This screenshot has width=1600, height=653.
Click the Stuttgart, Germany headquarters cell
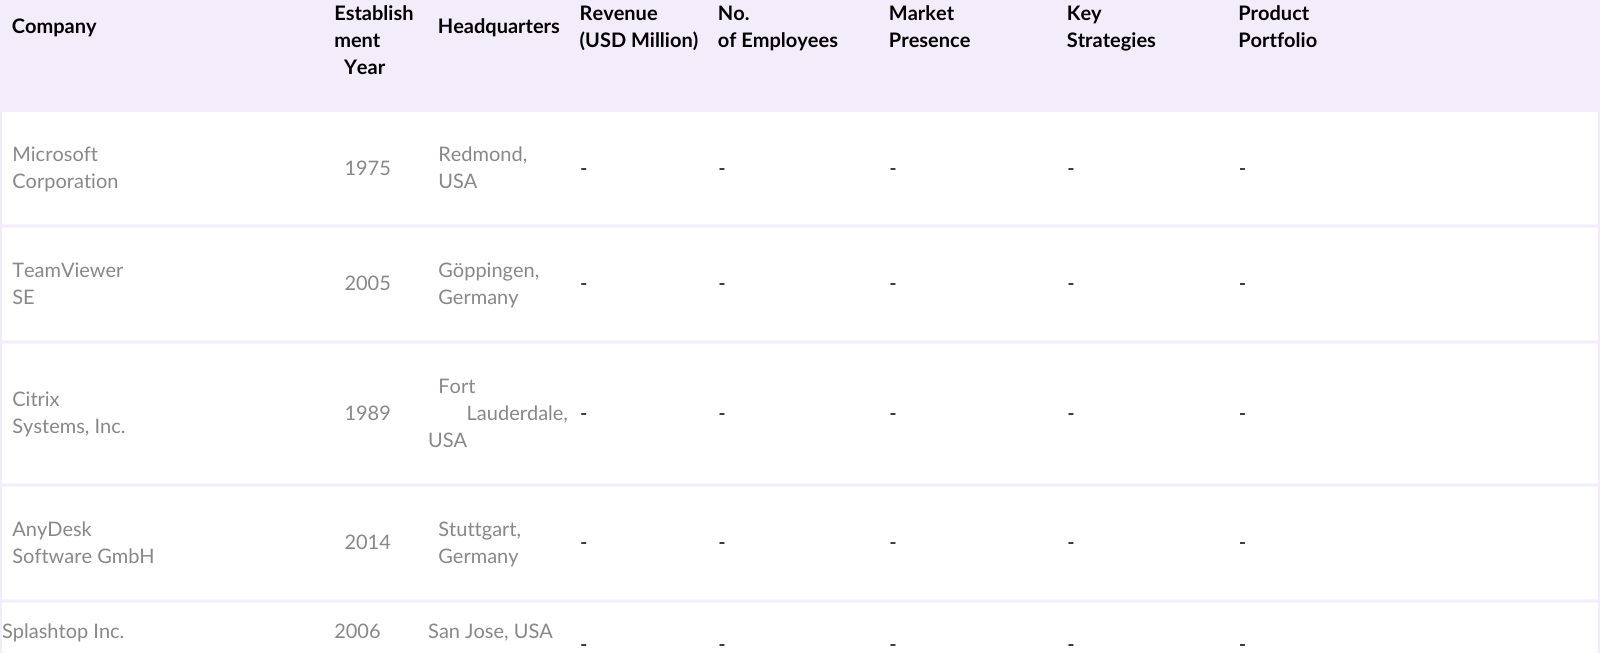[479, 542]
